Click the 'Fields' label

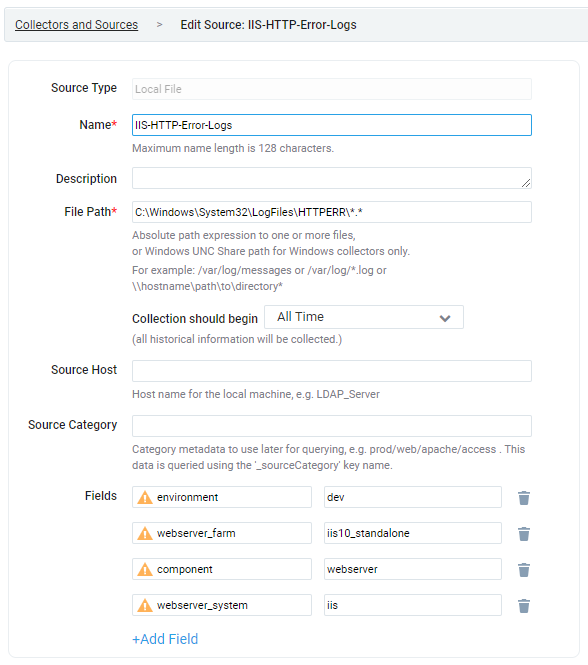101,496
